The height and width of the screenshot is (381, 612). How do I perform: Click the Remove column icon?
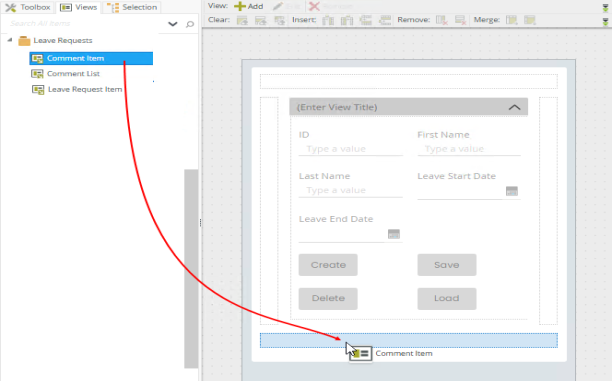[441, 20]
